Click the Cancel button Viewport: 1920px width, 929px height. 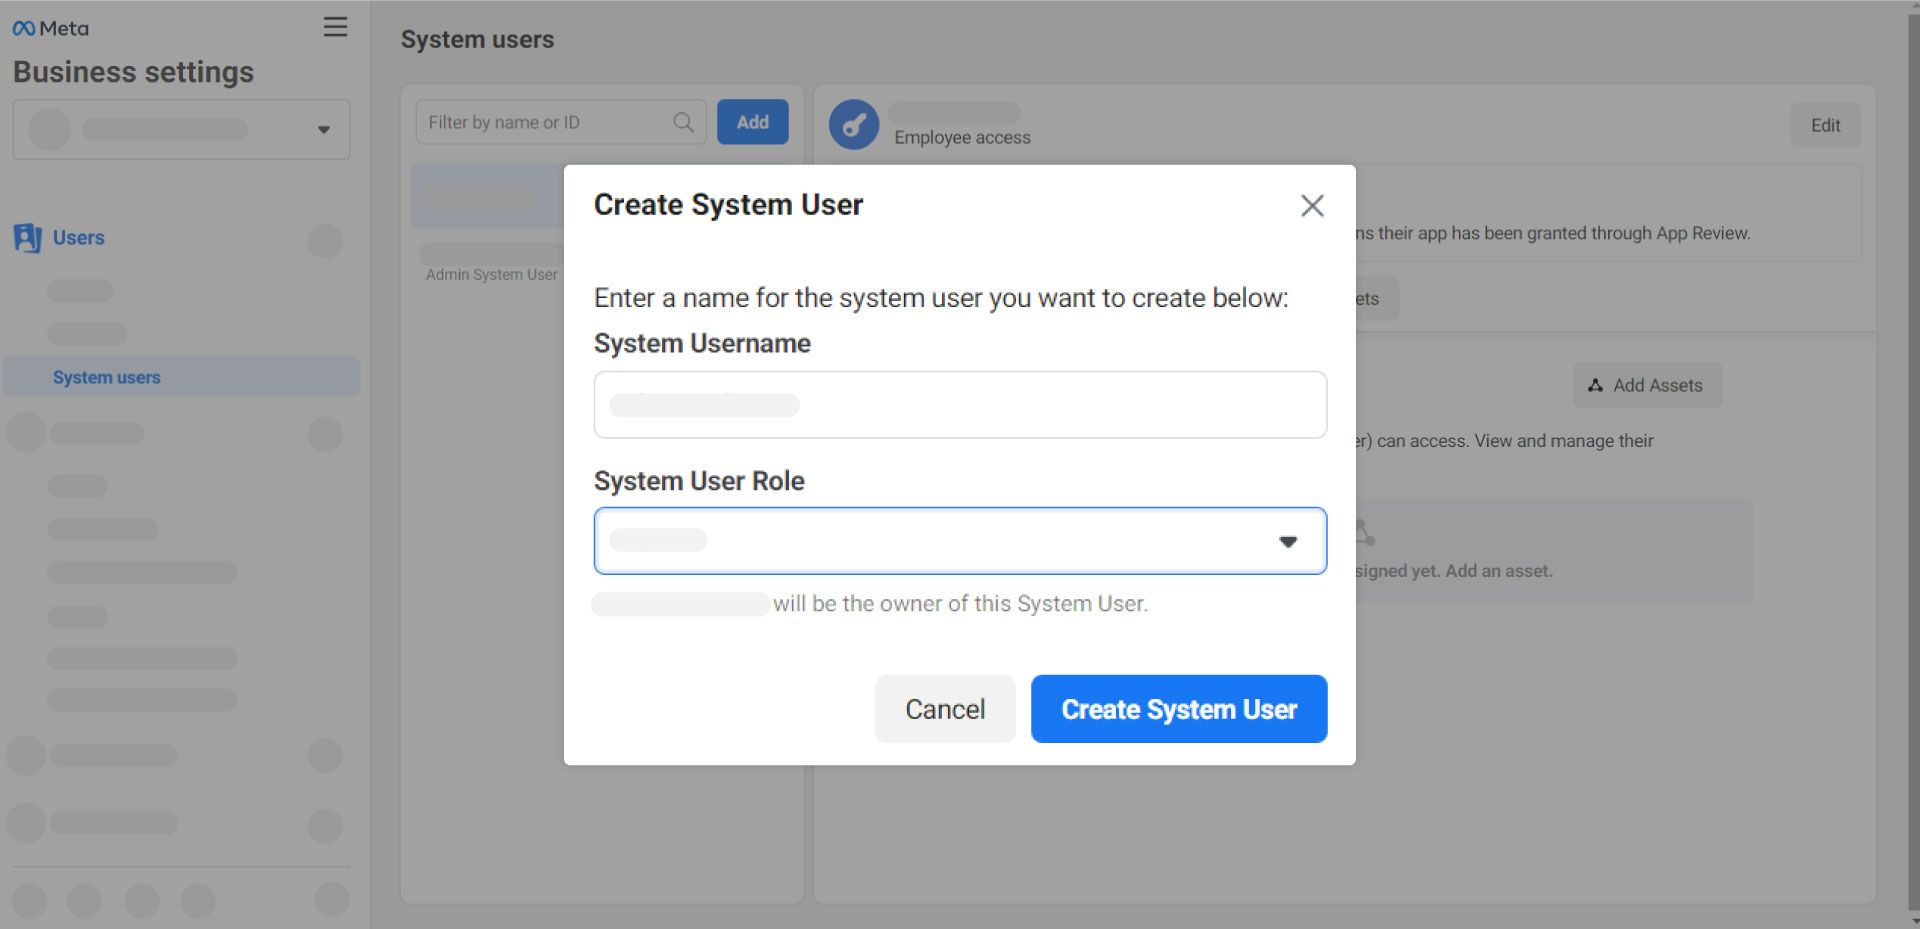pos(945,709)
